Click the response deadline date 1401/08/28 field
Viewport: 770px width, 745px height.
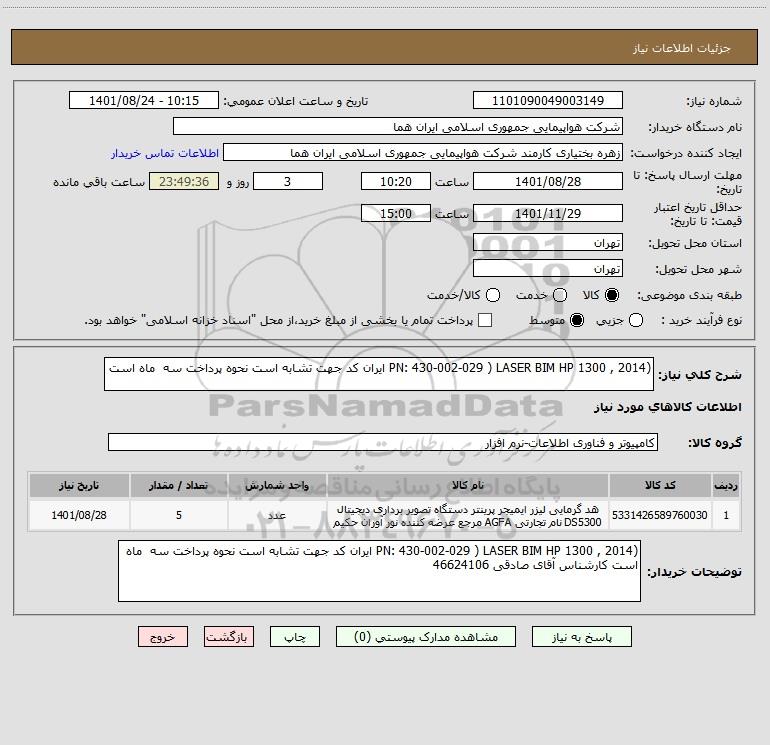point(547,181)
